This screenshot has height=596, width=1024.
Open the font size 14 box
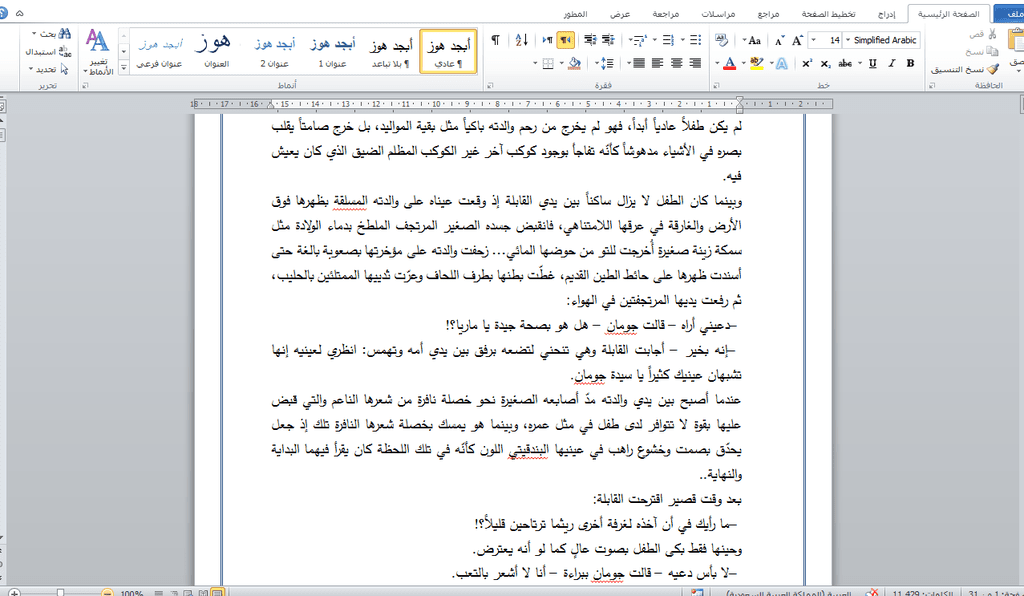[x=826, y=40]
